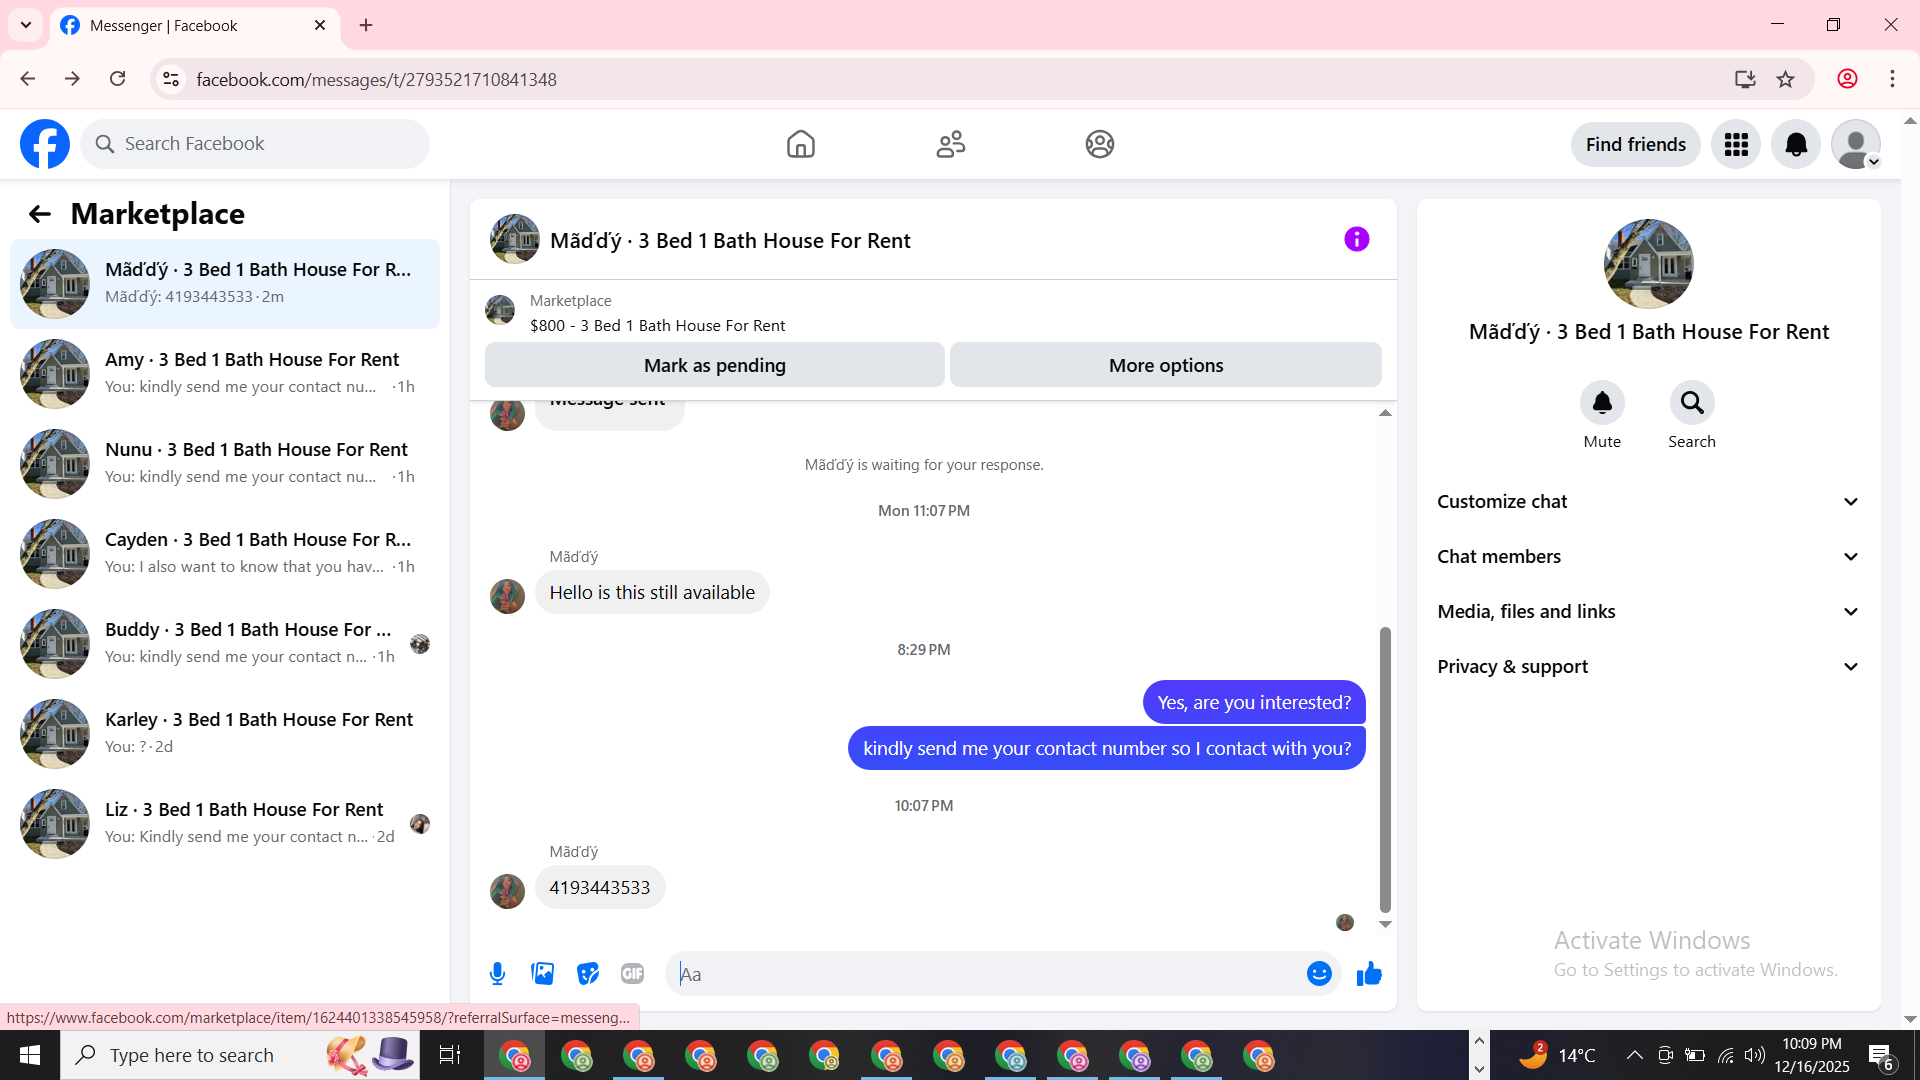1920x1080 pixels.
Task: Reload the page in browser
Action: point(118,79)
